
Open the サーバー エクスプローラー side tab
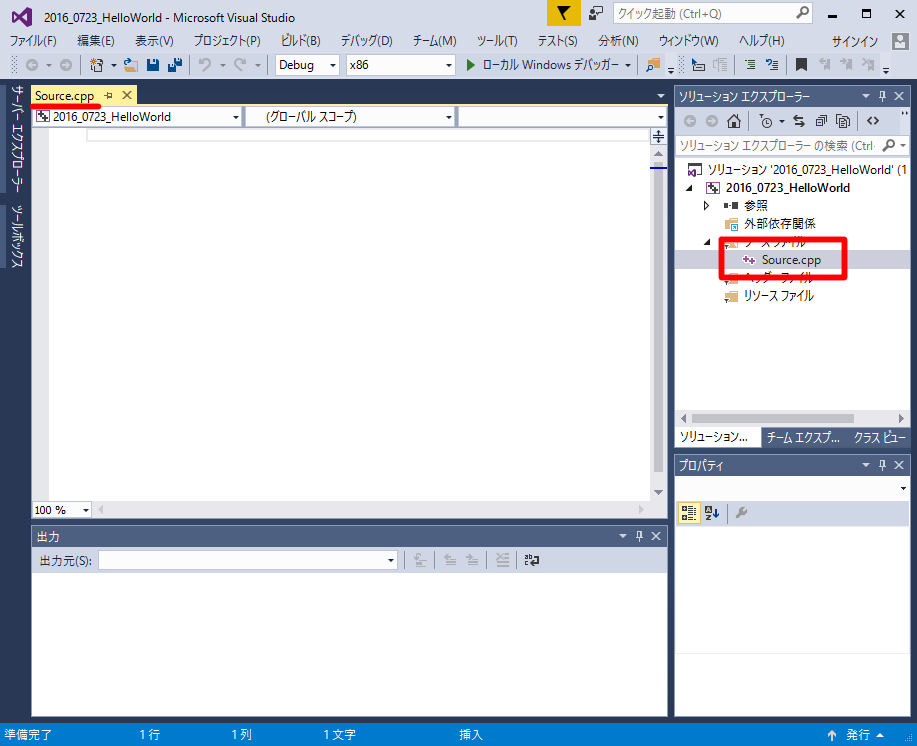(x=18, y=139)
